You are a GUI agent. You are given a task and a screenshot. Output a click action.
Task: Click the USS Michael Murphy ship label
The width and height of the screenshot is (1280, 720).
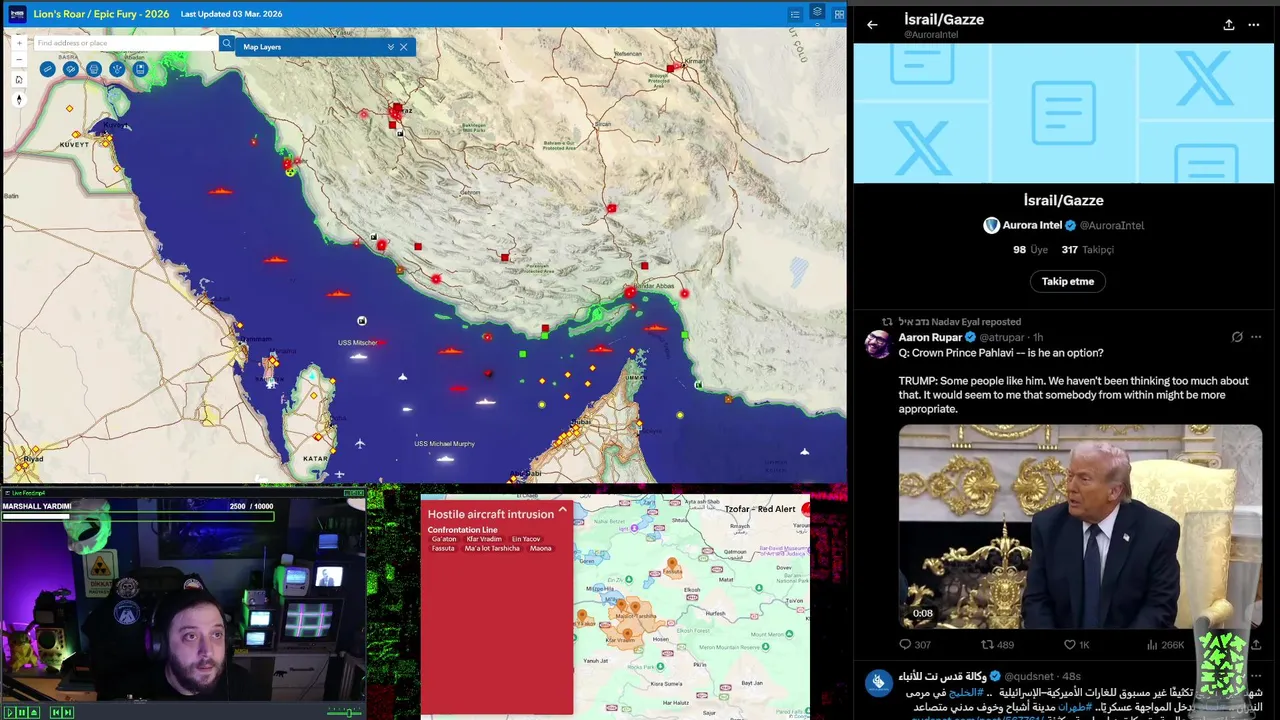point(444,444)
